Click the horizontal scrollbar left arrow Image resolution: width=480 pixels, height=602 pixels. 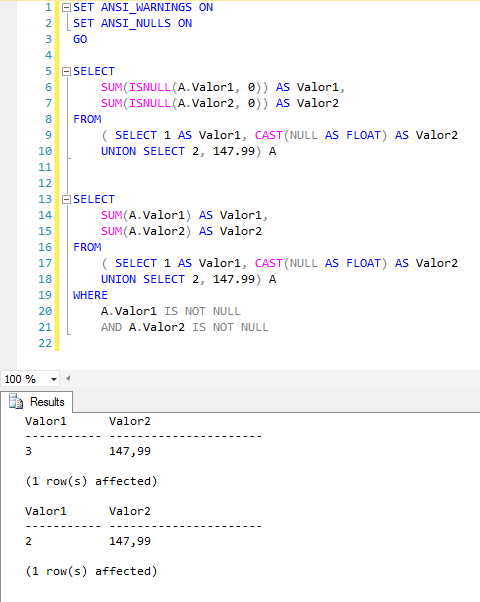(68, 379)
